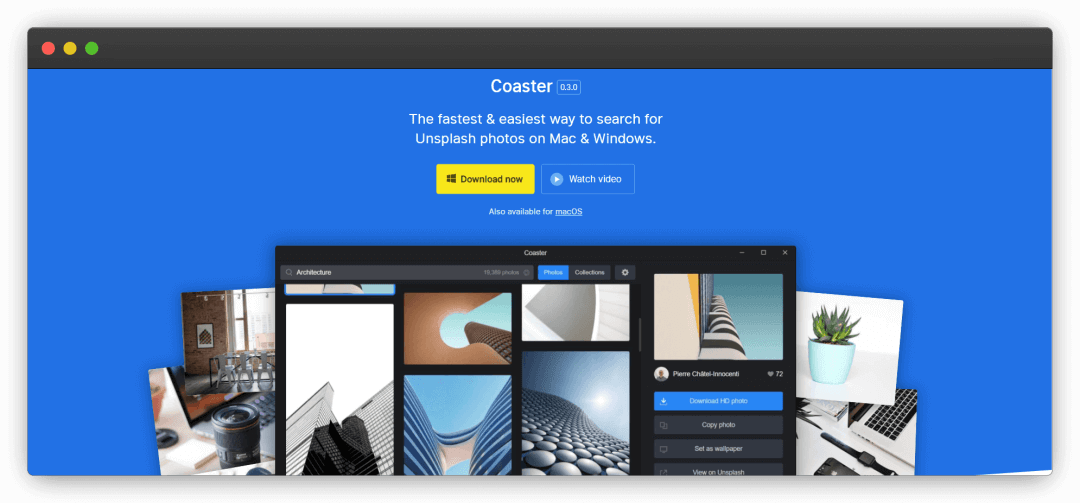Clear the search with the small circle icon
1080x503 pixels.
pyautogui.click(x=526, y=272)
